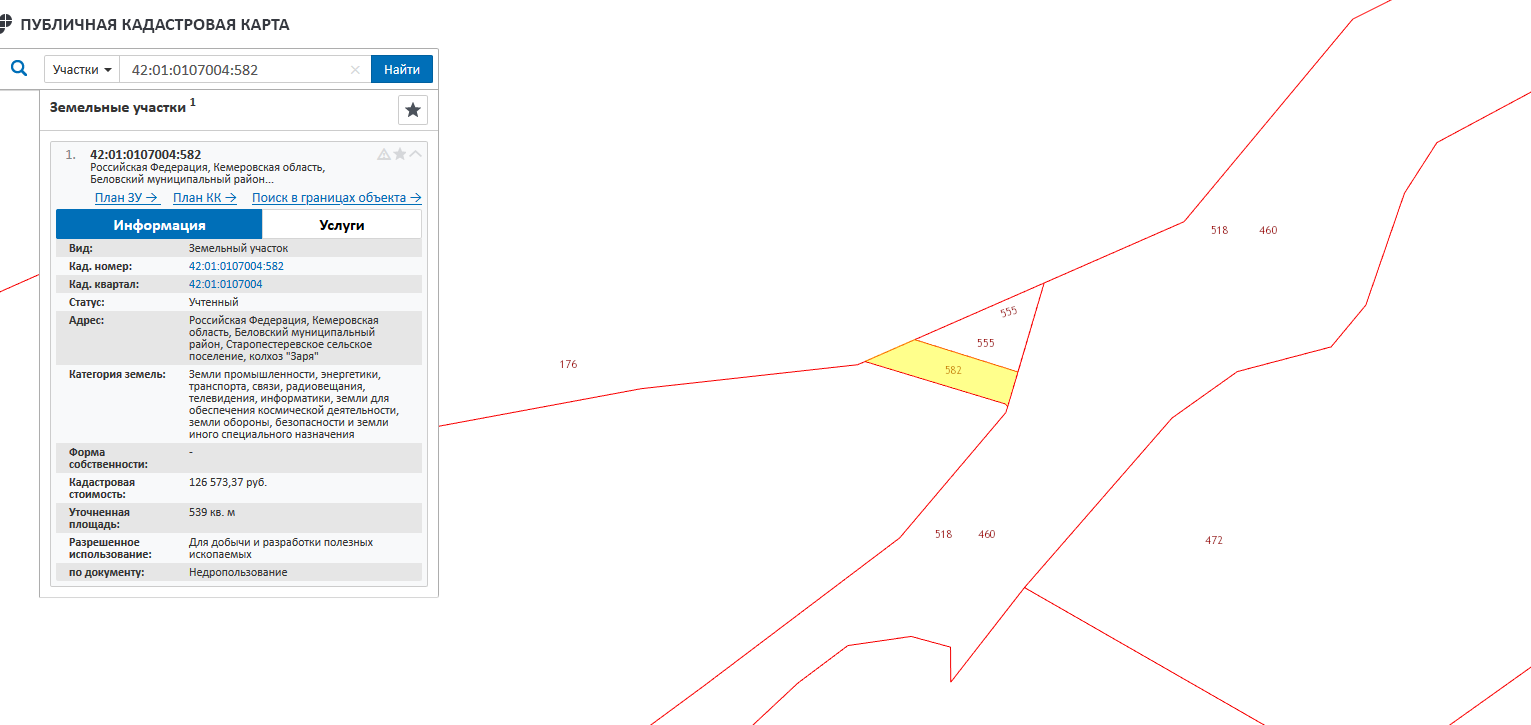Clear the search field with X
The height and width of the screenshot is (725, 1531).
coord(355,70)
